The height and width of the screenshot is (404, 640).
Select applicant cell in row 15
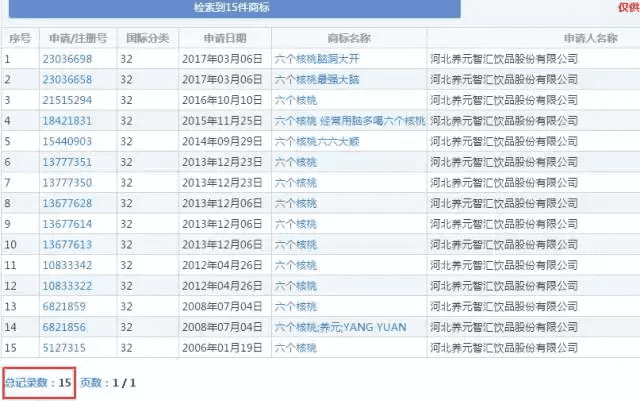point(504,348)
